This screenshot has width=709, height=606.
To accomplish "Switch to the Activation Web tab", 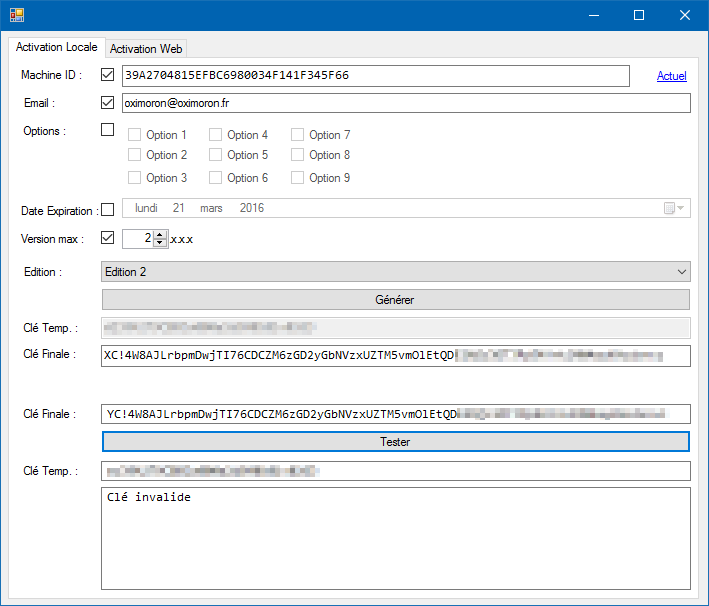I will click(146, 49).
